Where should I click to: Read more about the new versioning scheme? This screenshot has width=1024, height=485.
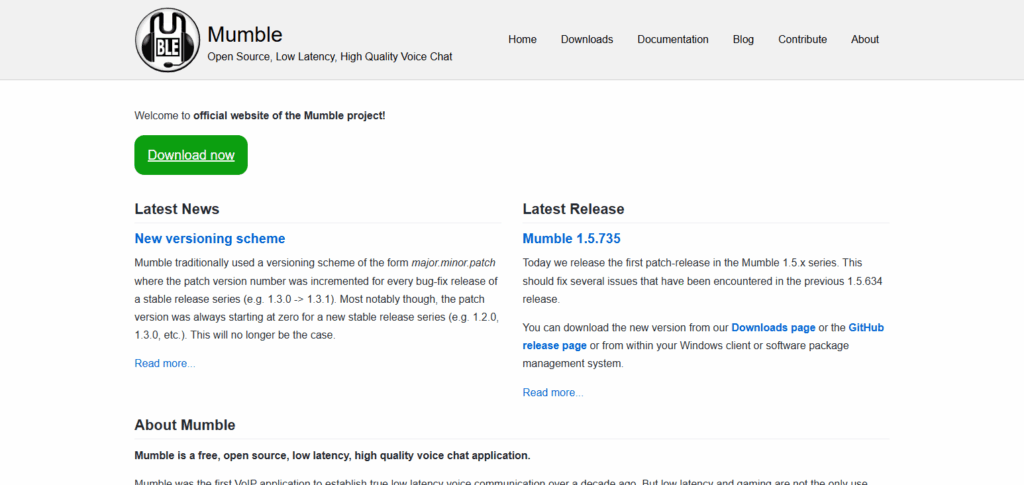click(x=165, y=363)
